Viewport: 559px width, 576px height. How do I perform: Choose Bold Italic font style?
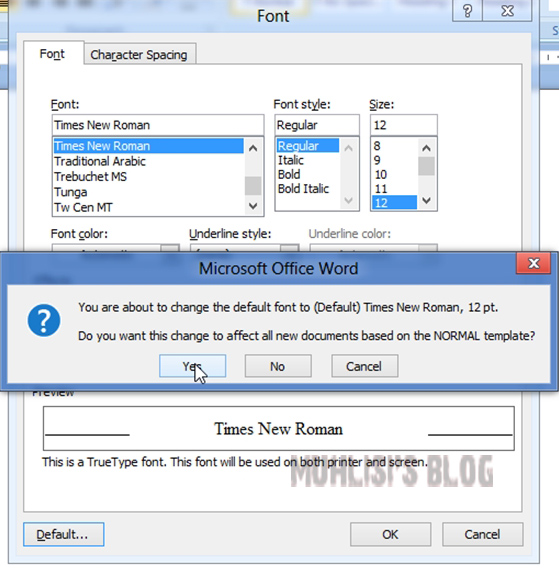point(308,189)
